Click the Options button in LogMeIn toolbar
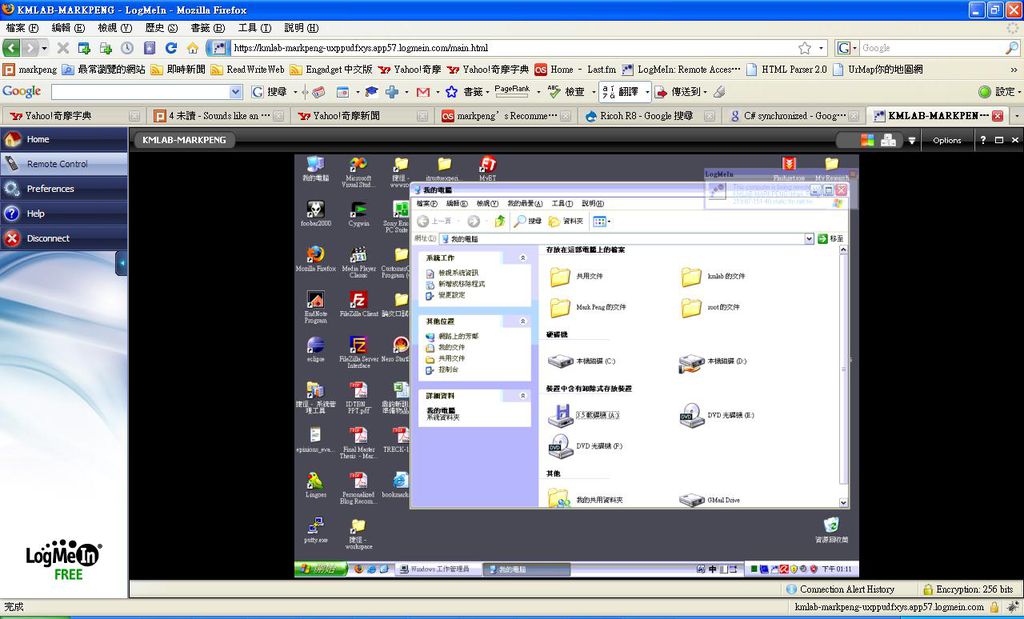Viewport: 1024px width, 619px height. tap(947, 140)
